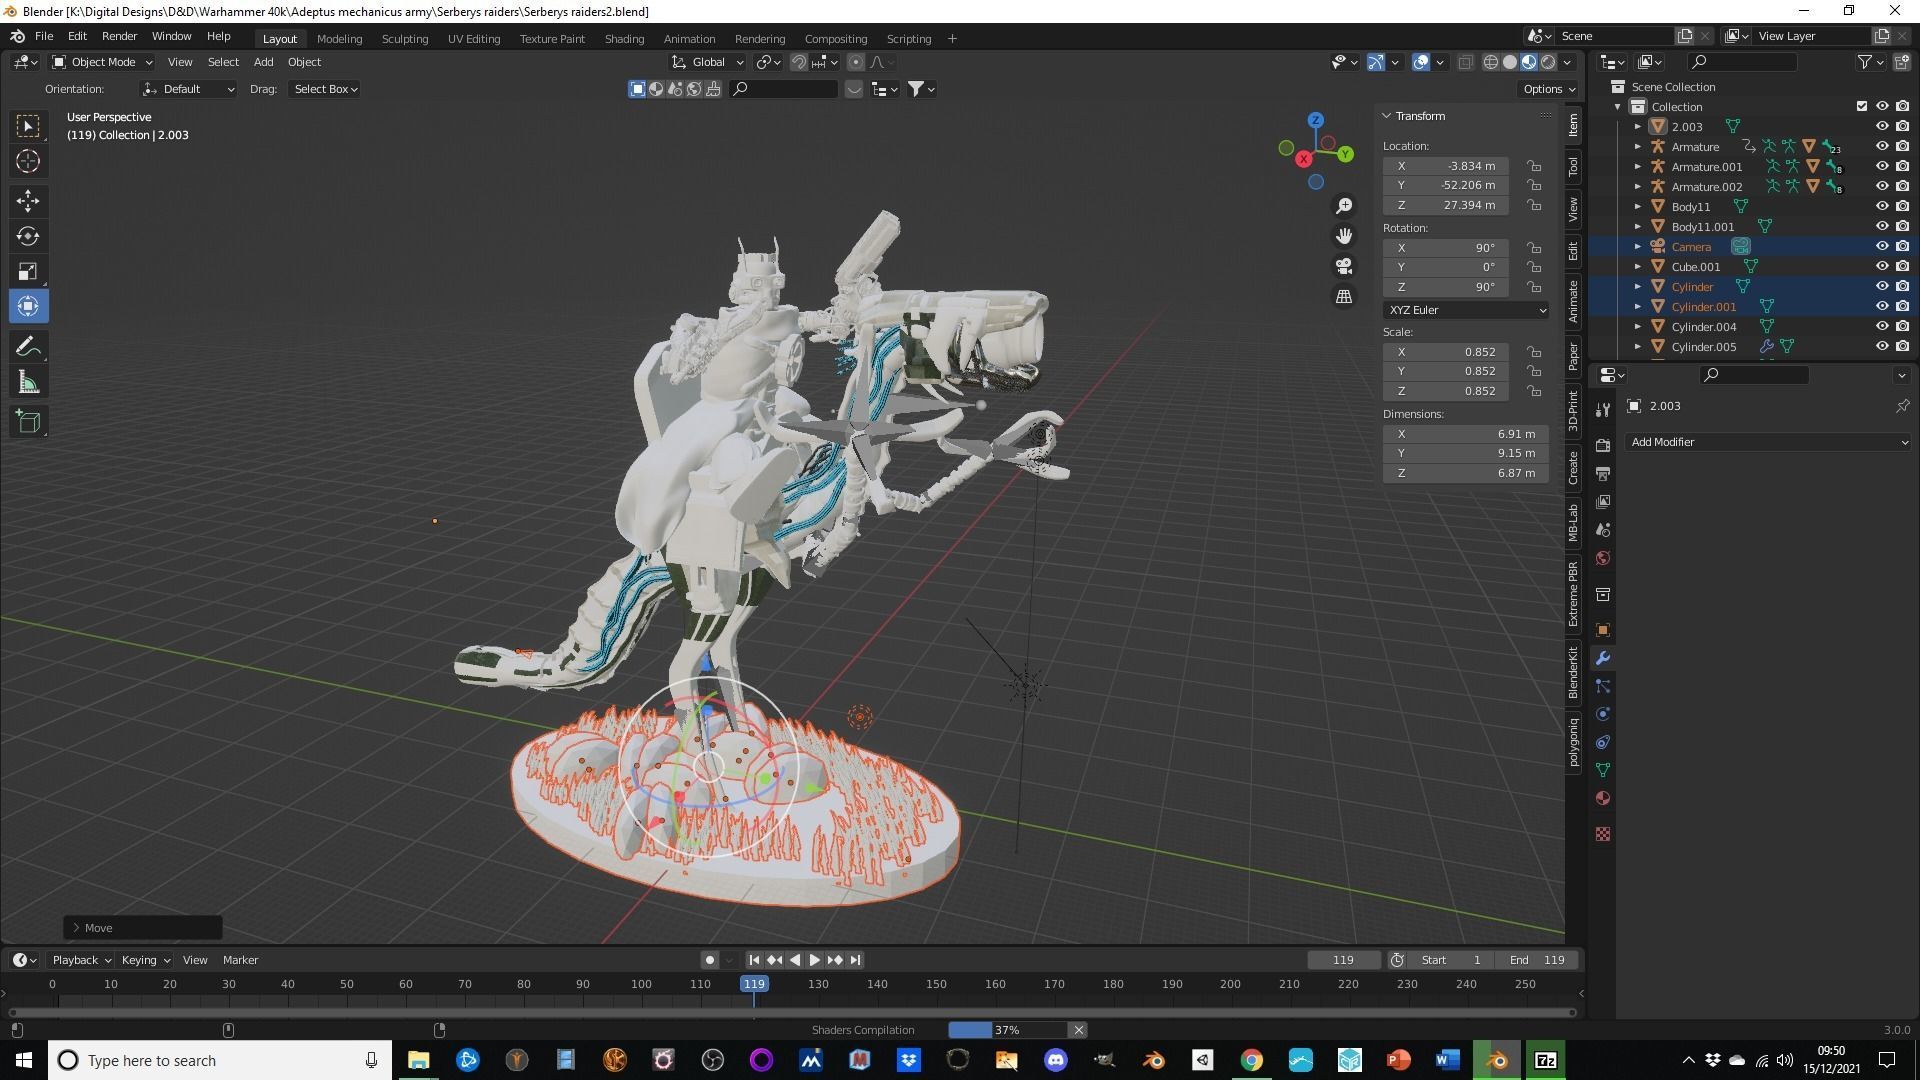Expand the Move operator panel
Image resolution: width=1920 pixels, height=1080 pixels.
pyautogui.click(x=76, y=928)
